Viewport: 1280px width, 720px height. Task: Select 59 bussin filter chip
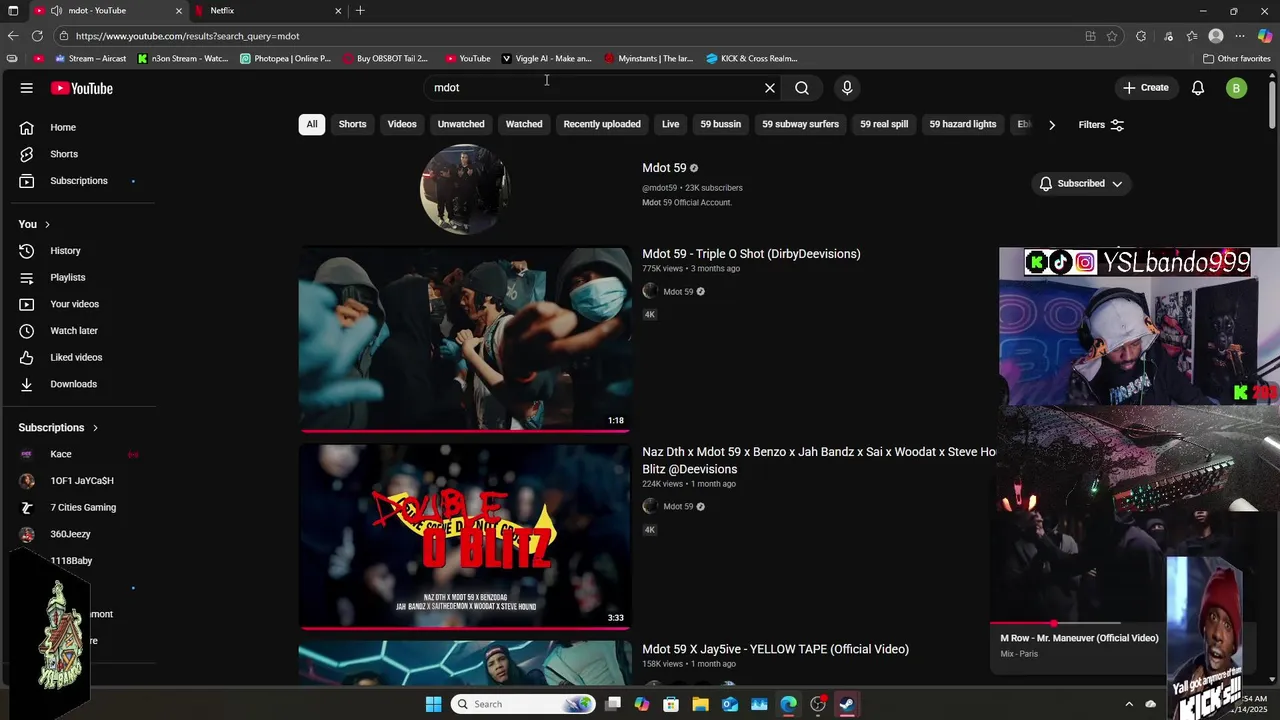(721, 124)
